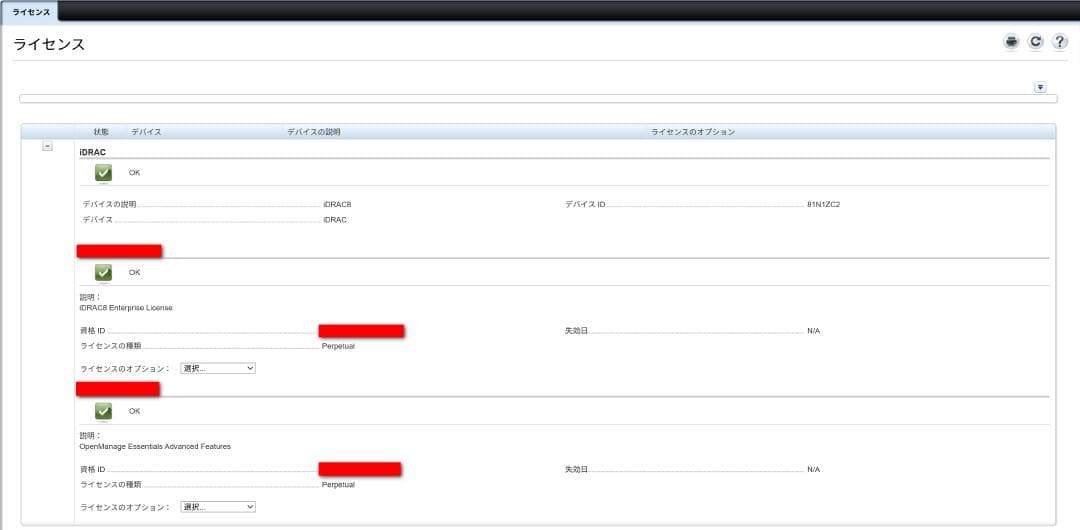Image resolution: width=1080 pixels, height=530 pixels.
Task: Open license options dropdown for OpenManage Essentials
Action: 218,507
